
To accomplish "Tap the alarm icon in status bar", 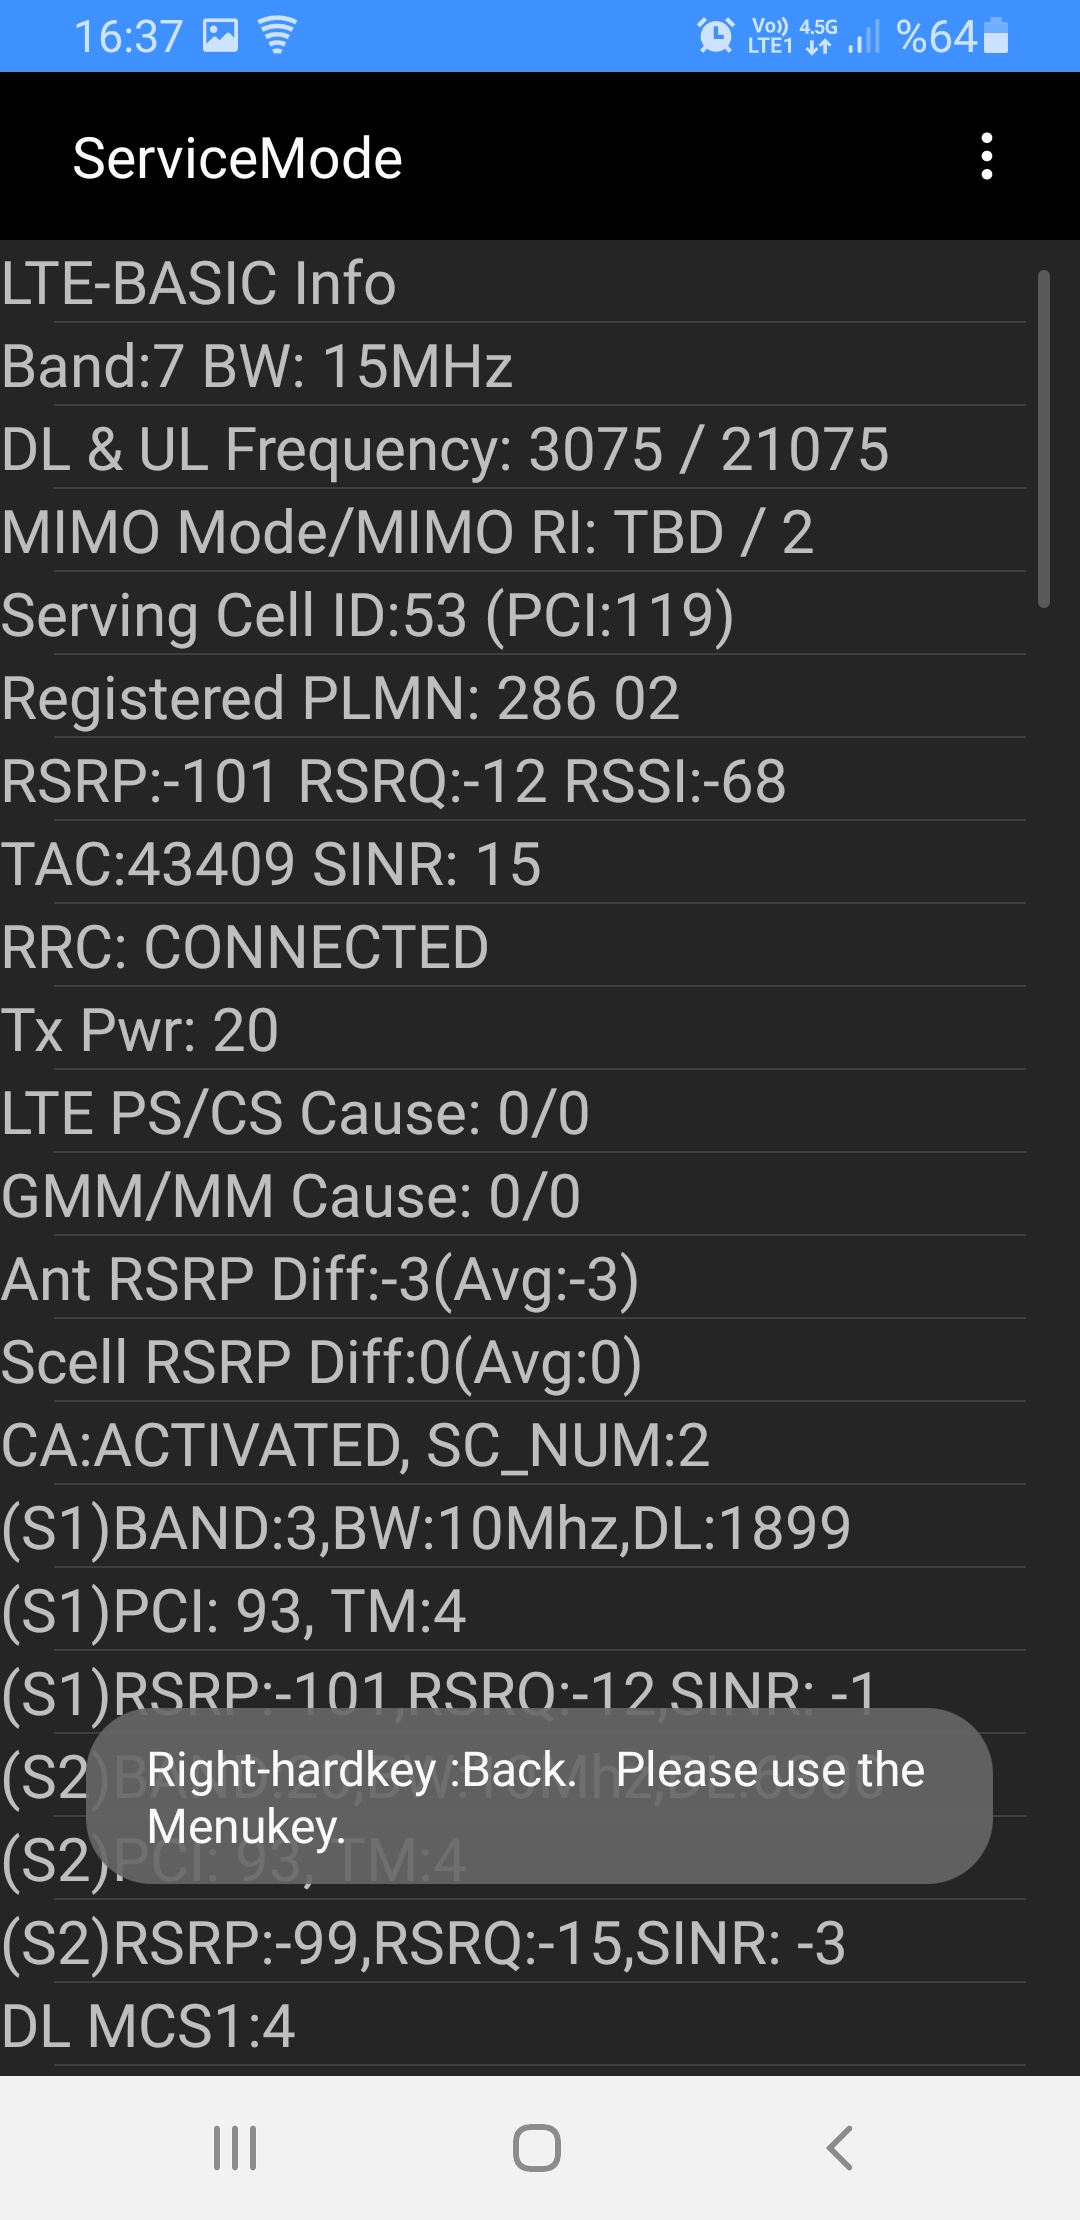I will tap(715, 36).
